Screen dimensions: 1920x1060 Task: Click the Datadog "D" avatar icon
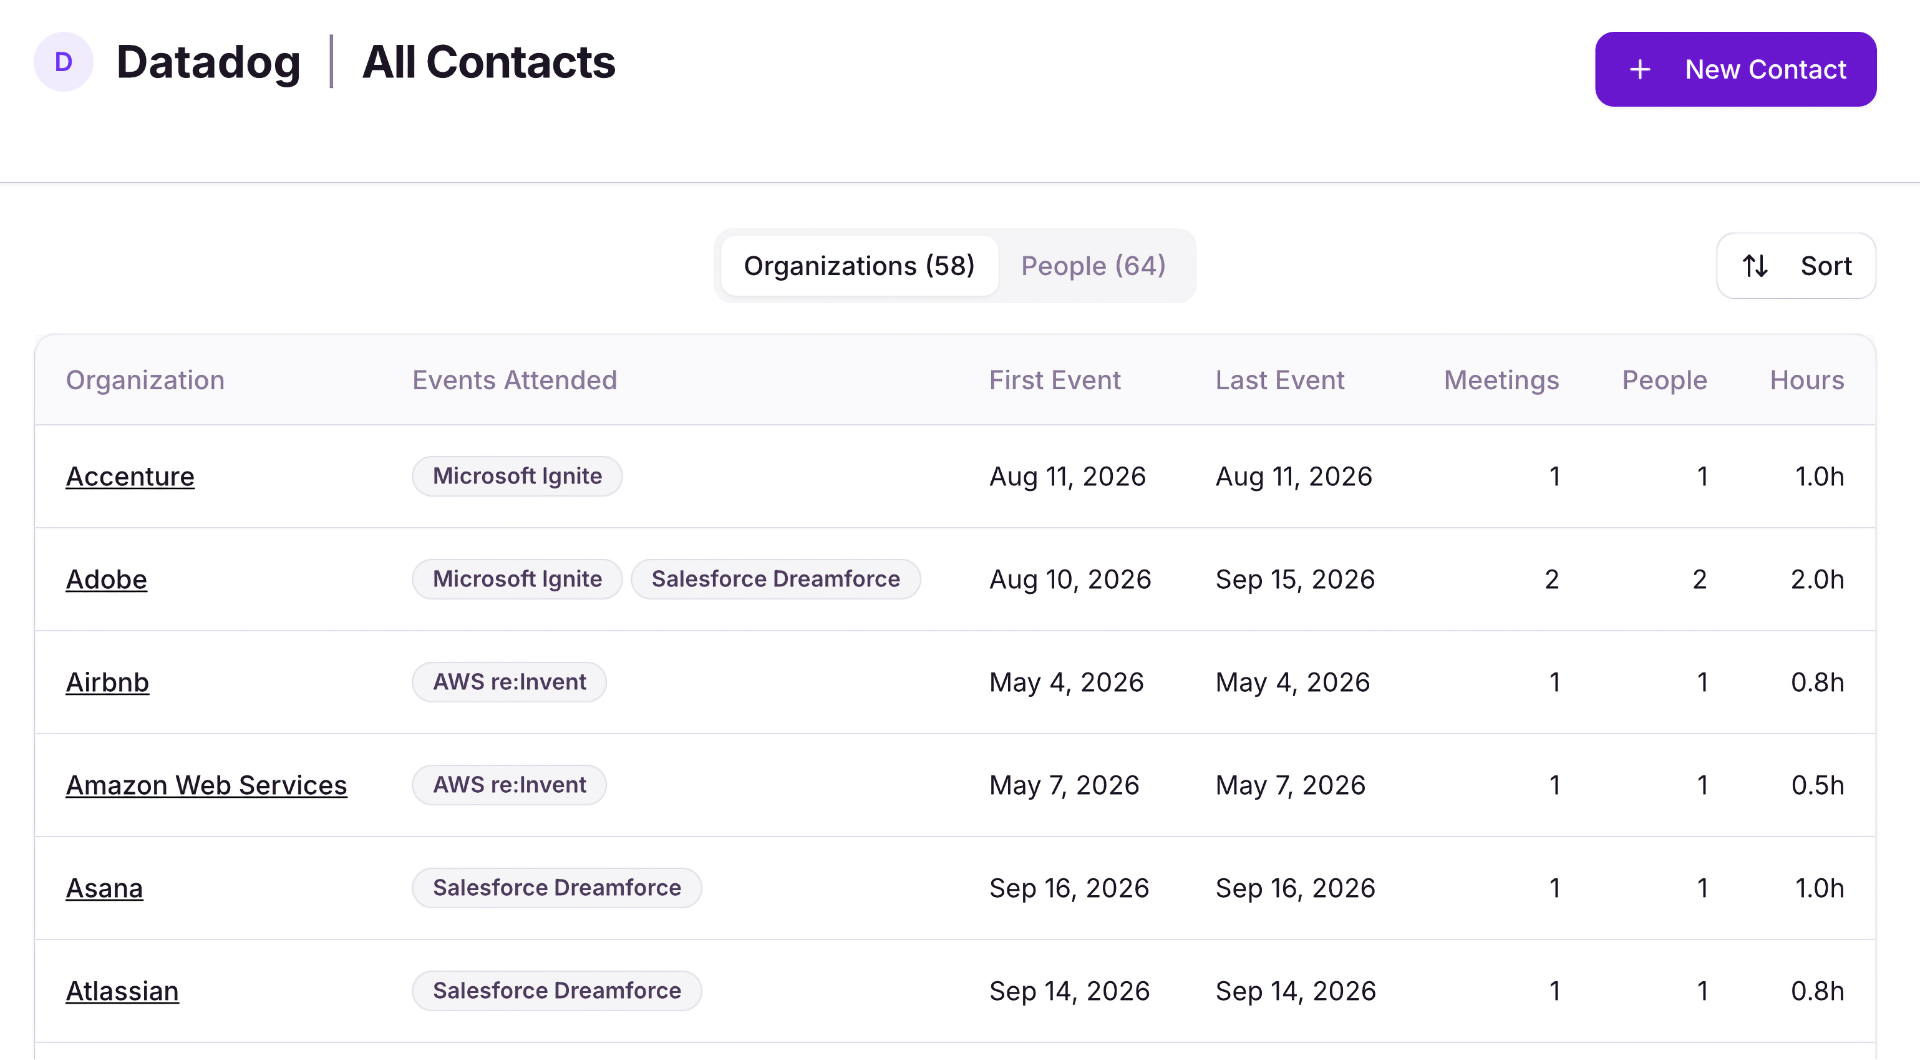(63, 61)
